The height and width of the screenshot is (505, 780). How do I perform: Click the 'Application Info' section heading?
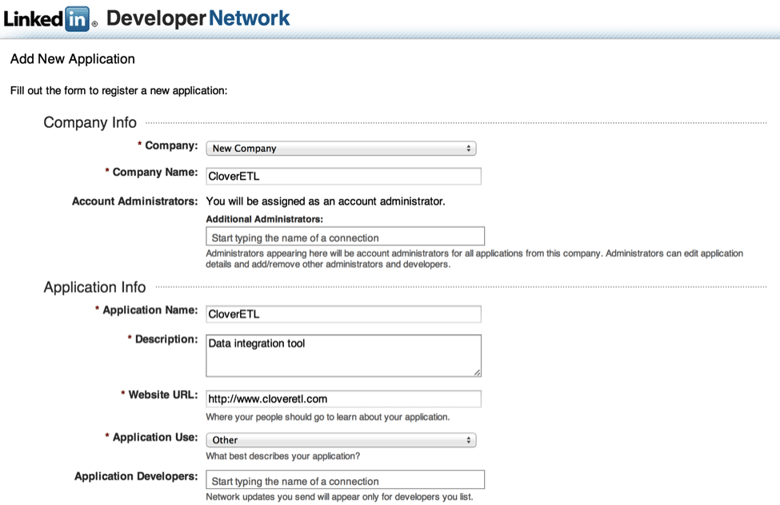click(x=95, y=287)
